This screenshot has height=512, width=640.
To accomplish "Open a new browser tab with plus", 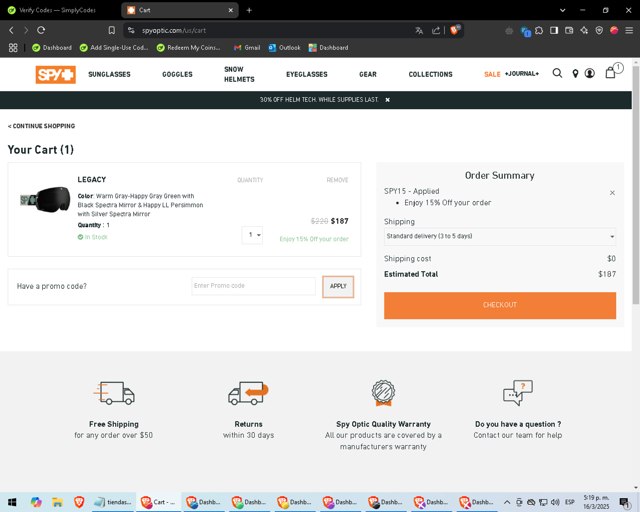I will coord(249,10).
